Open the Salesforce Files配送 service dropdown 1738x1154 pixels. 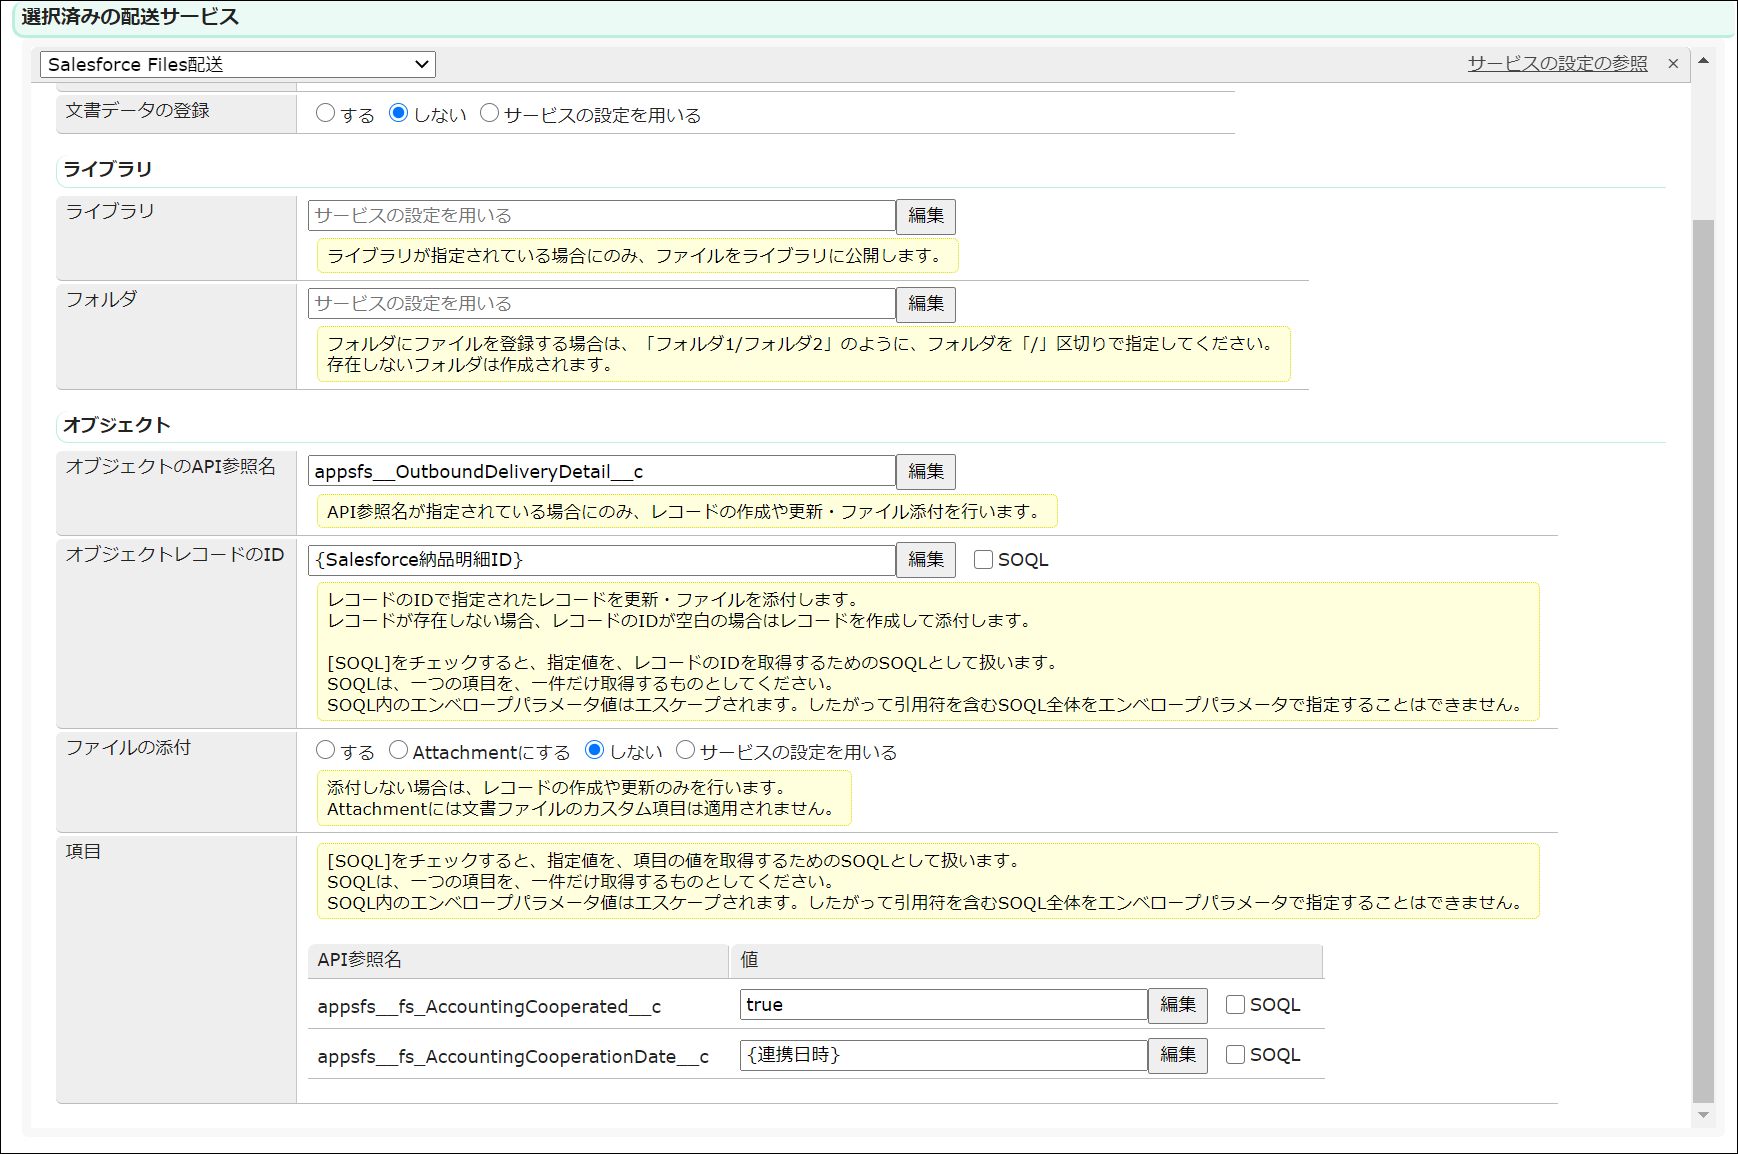tap(237, 64)
